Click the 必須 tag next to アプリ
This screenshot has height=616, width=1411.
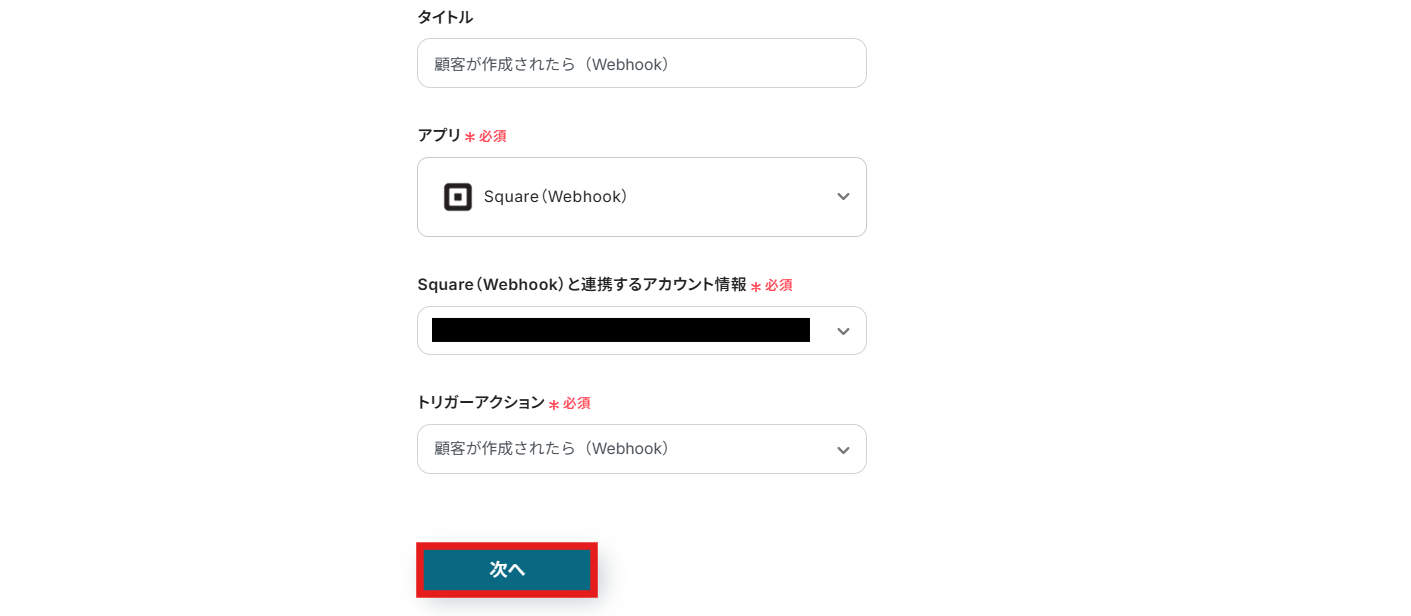pyautogui.click(x=492, y=136)
